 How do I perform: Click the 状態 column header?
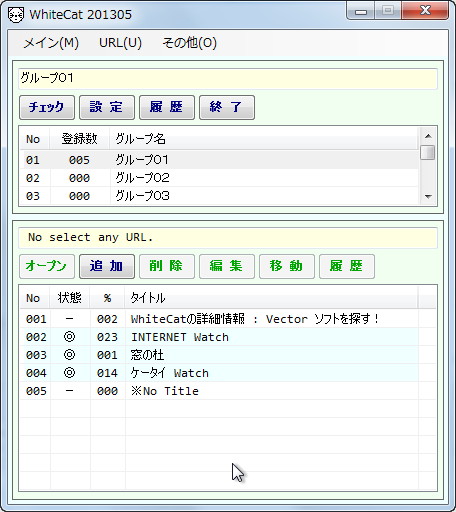(69, 298)
